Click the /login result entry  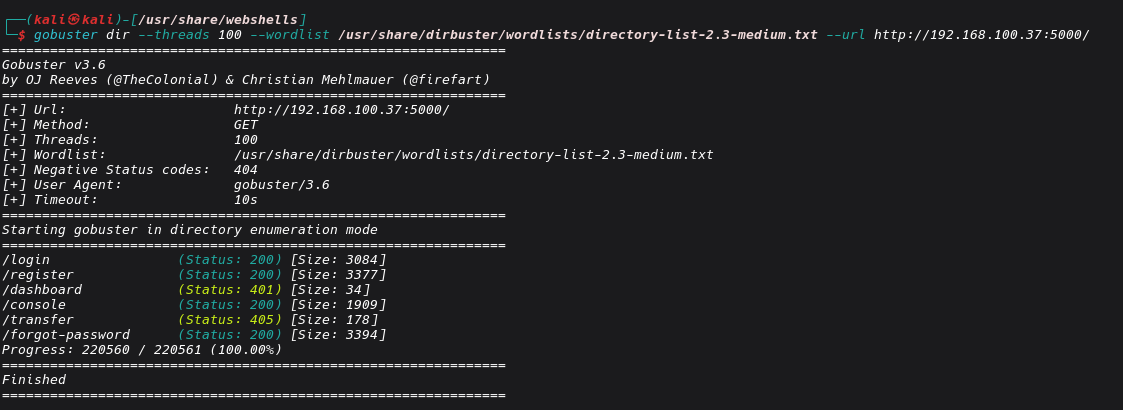(x=26, y=260)
